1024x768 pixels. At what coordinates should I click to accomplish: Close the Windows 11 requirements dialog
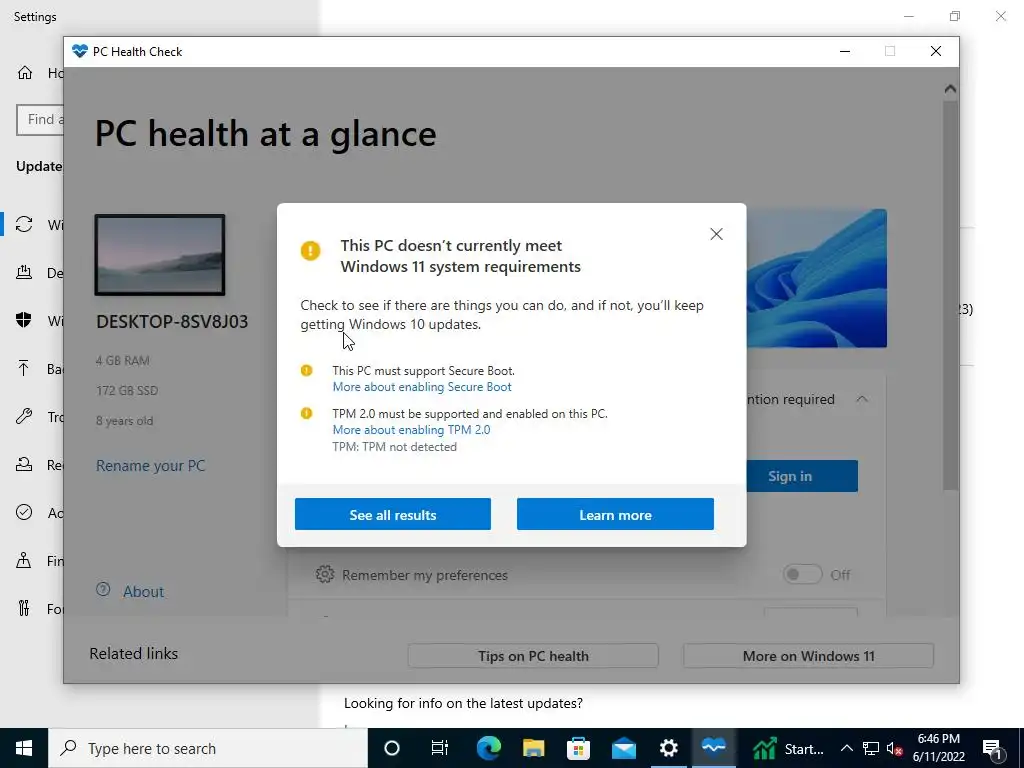pos(716,234)
